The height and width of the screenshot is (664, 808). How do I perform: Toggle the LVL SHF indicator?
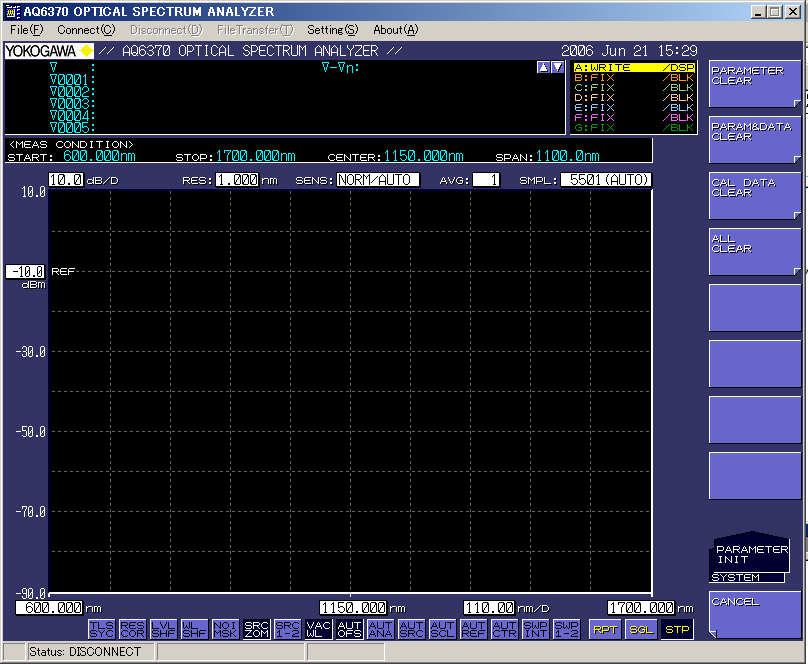click(x=163, y=629)
